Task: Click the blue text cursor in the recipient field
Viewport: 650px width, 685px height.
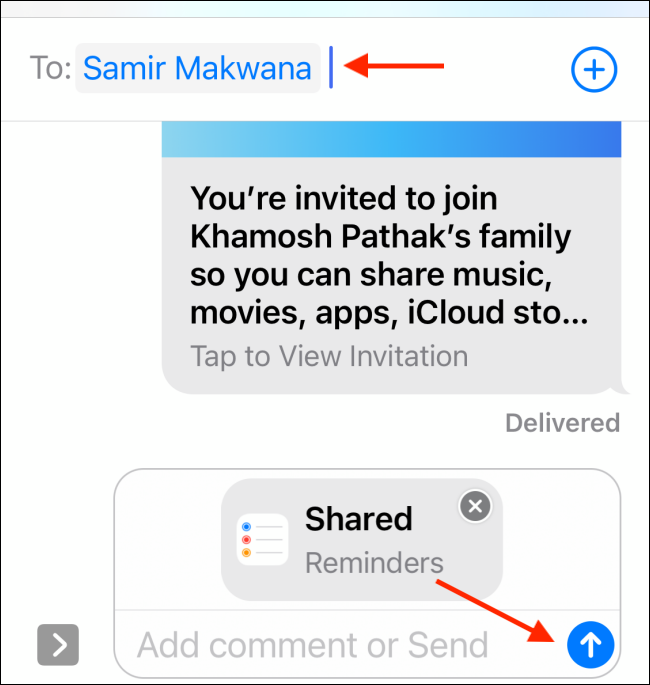Action: click(x=331, y=67)
